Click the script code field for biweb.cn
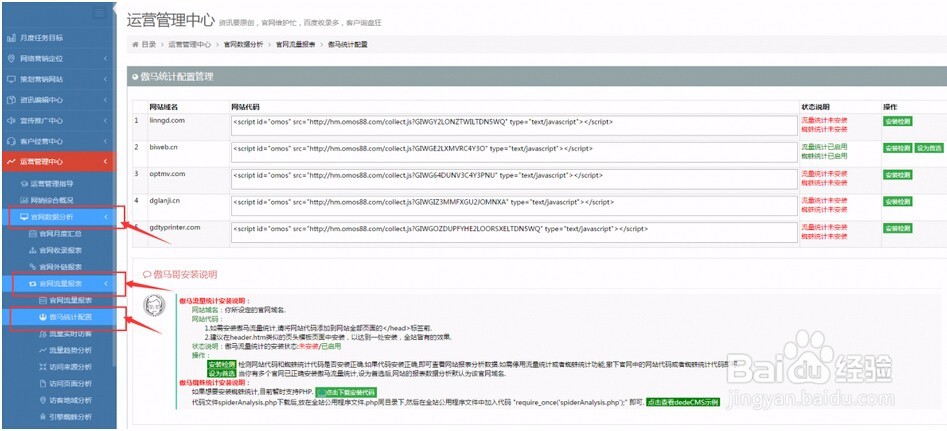This screenshot has width=947, height=431. pyautogui.click(x=514, y=152)
